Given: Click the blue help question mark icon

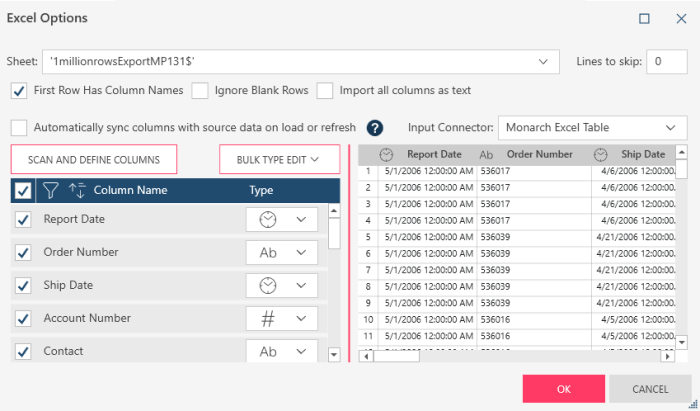Looking at the screenshot, I should pyautogui.click(x=376, y=128).
